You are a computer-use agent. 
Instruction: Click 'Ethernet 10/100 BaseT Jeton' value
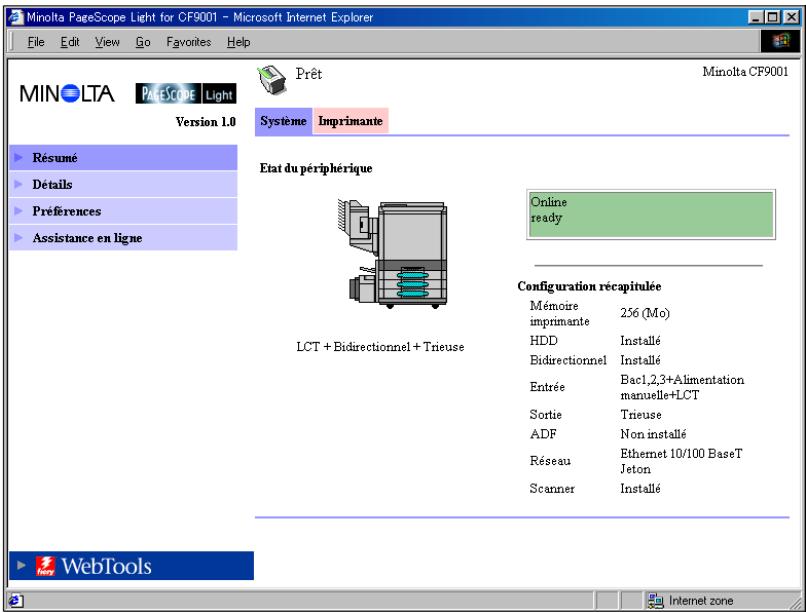click(681, 461)
